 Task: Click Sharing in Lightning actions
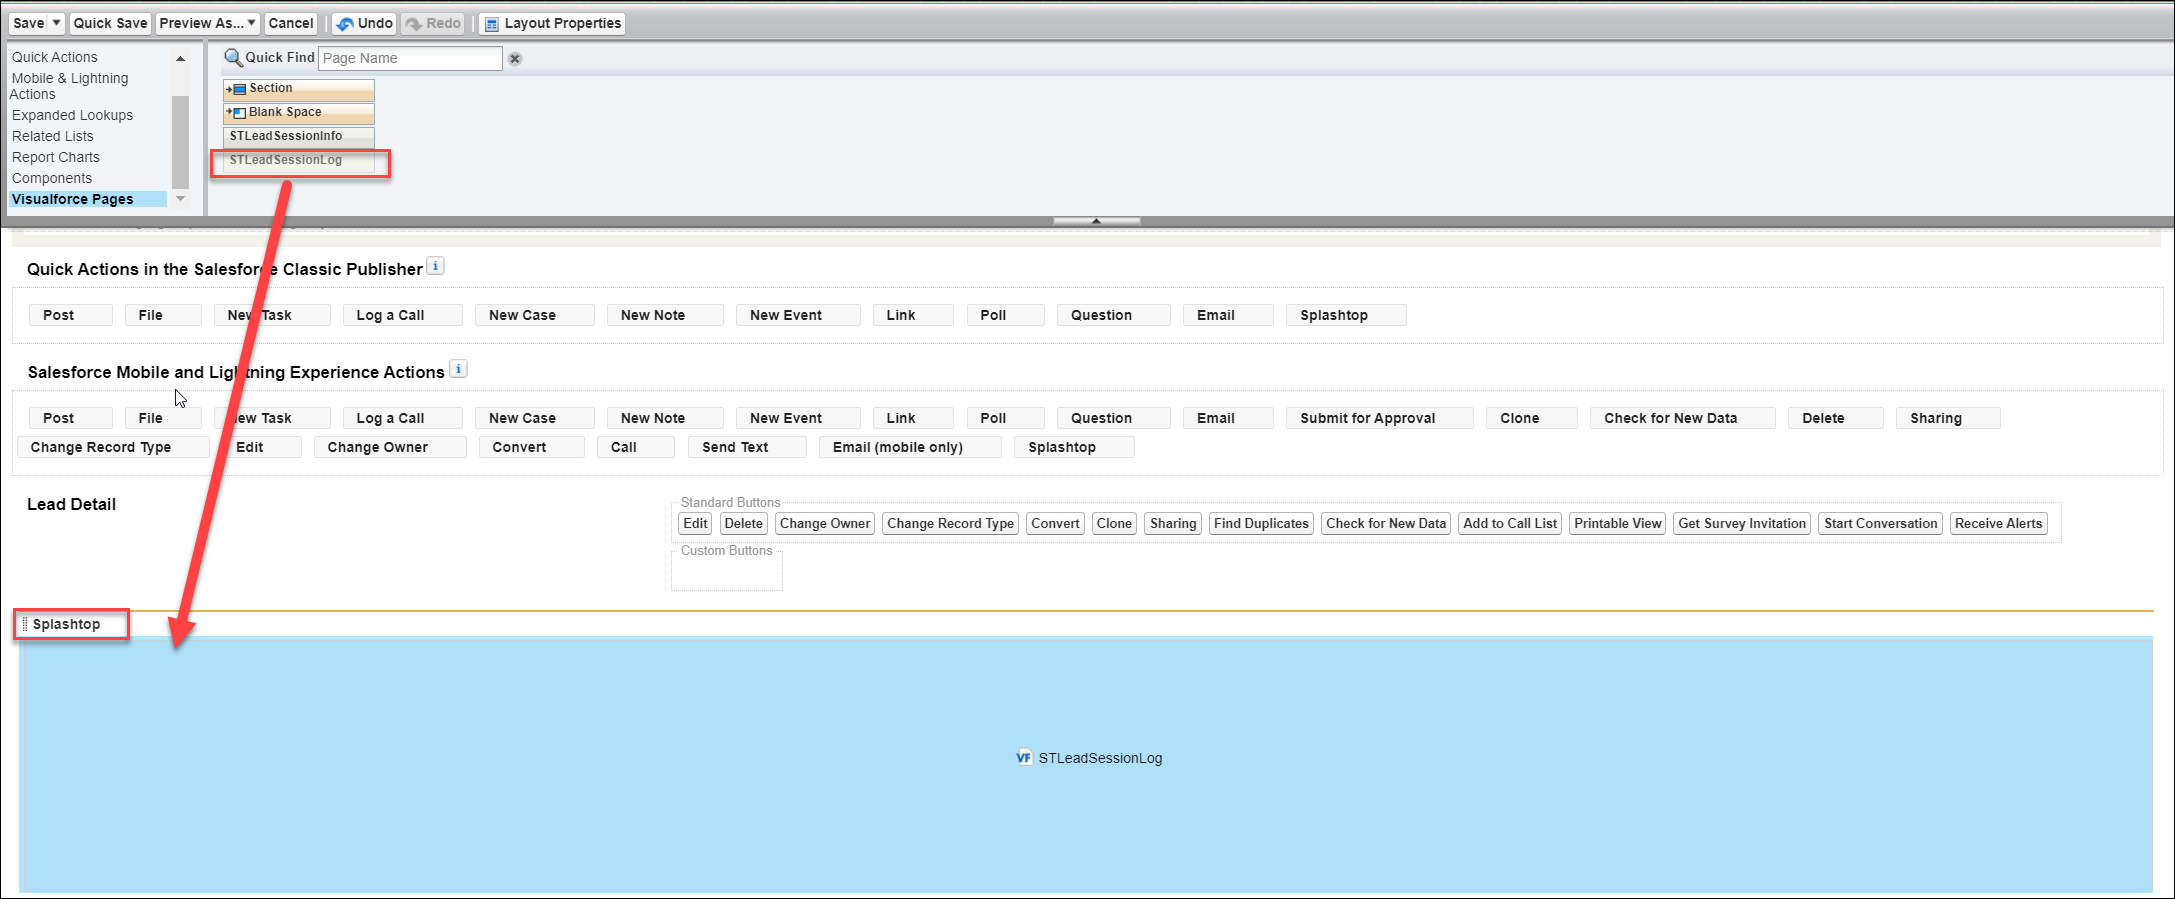[x=1948, y=418]
